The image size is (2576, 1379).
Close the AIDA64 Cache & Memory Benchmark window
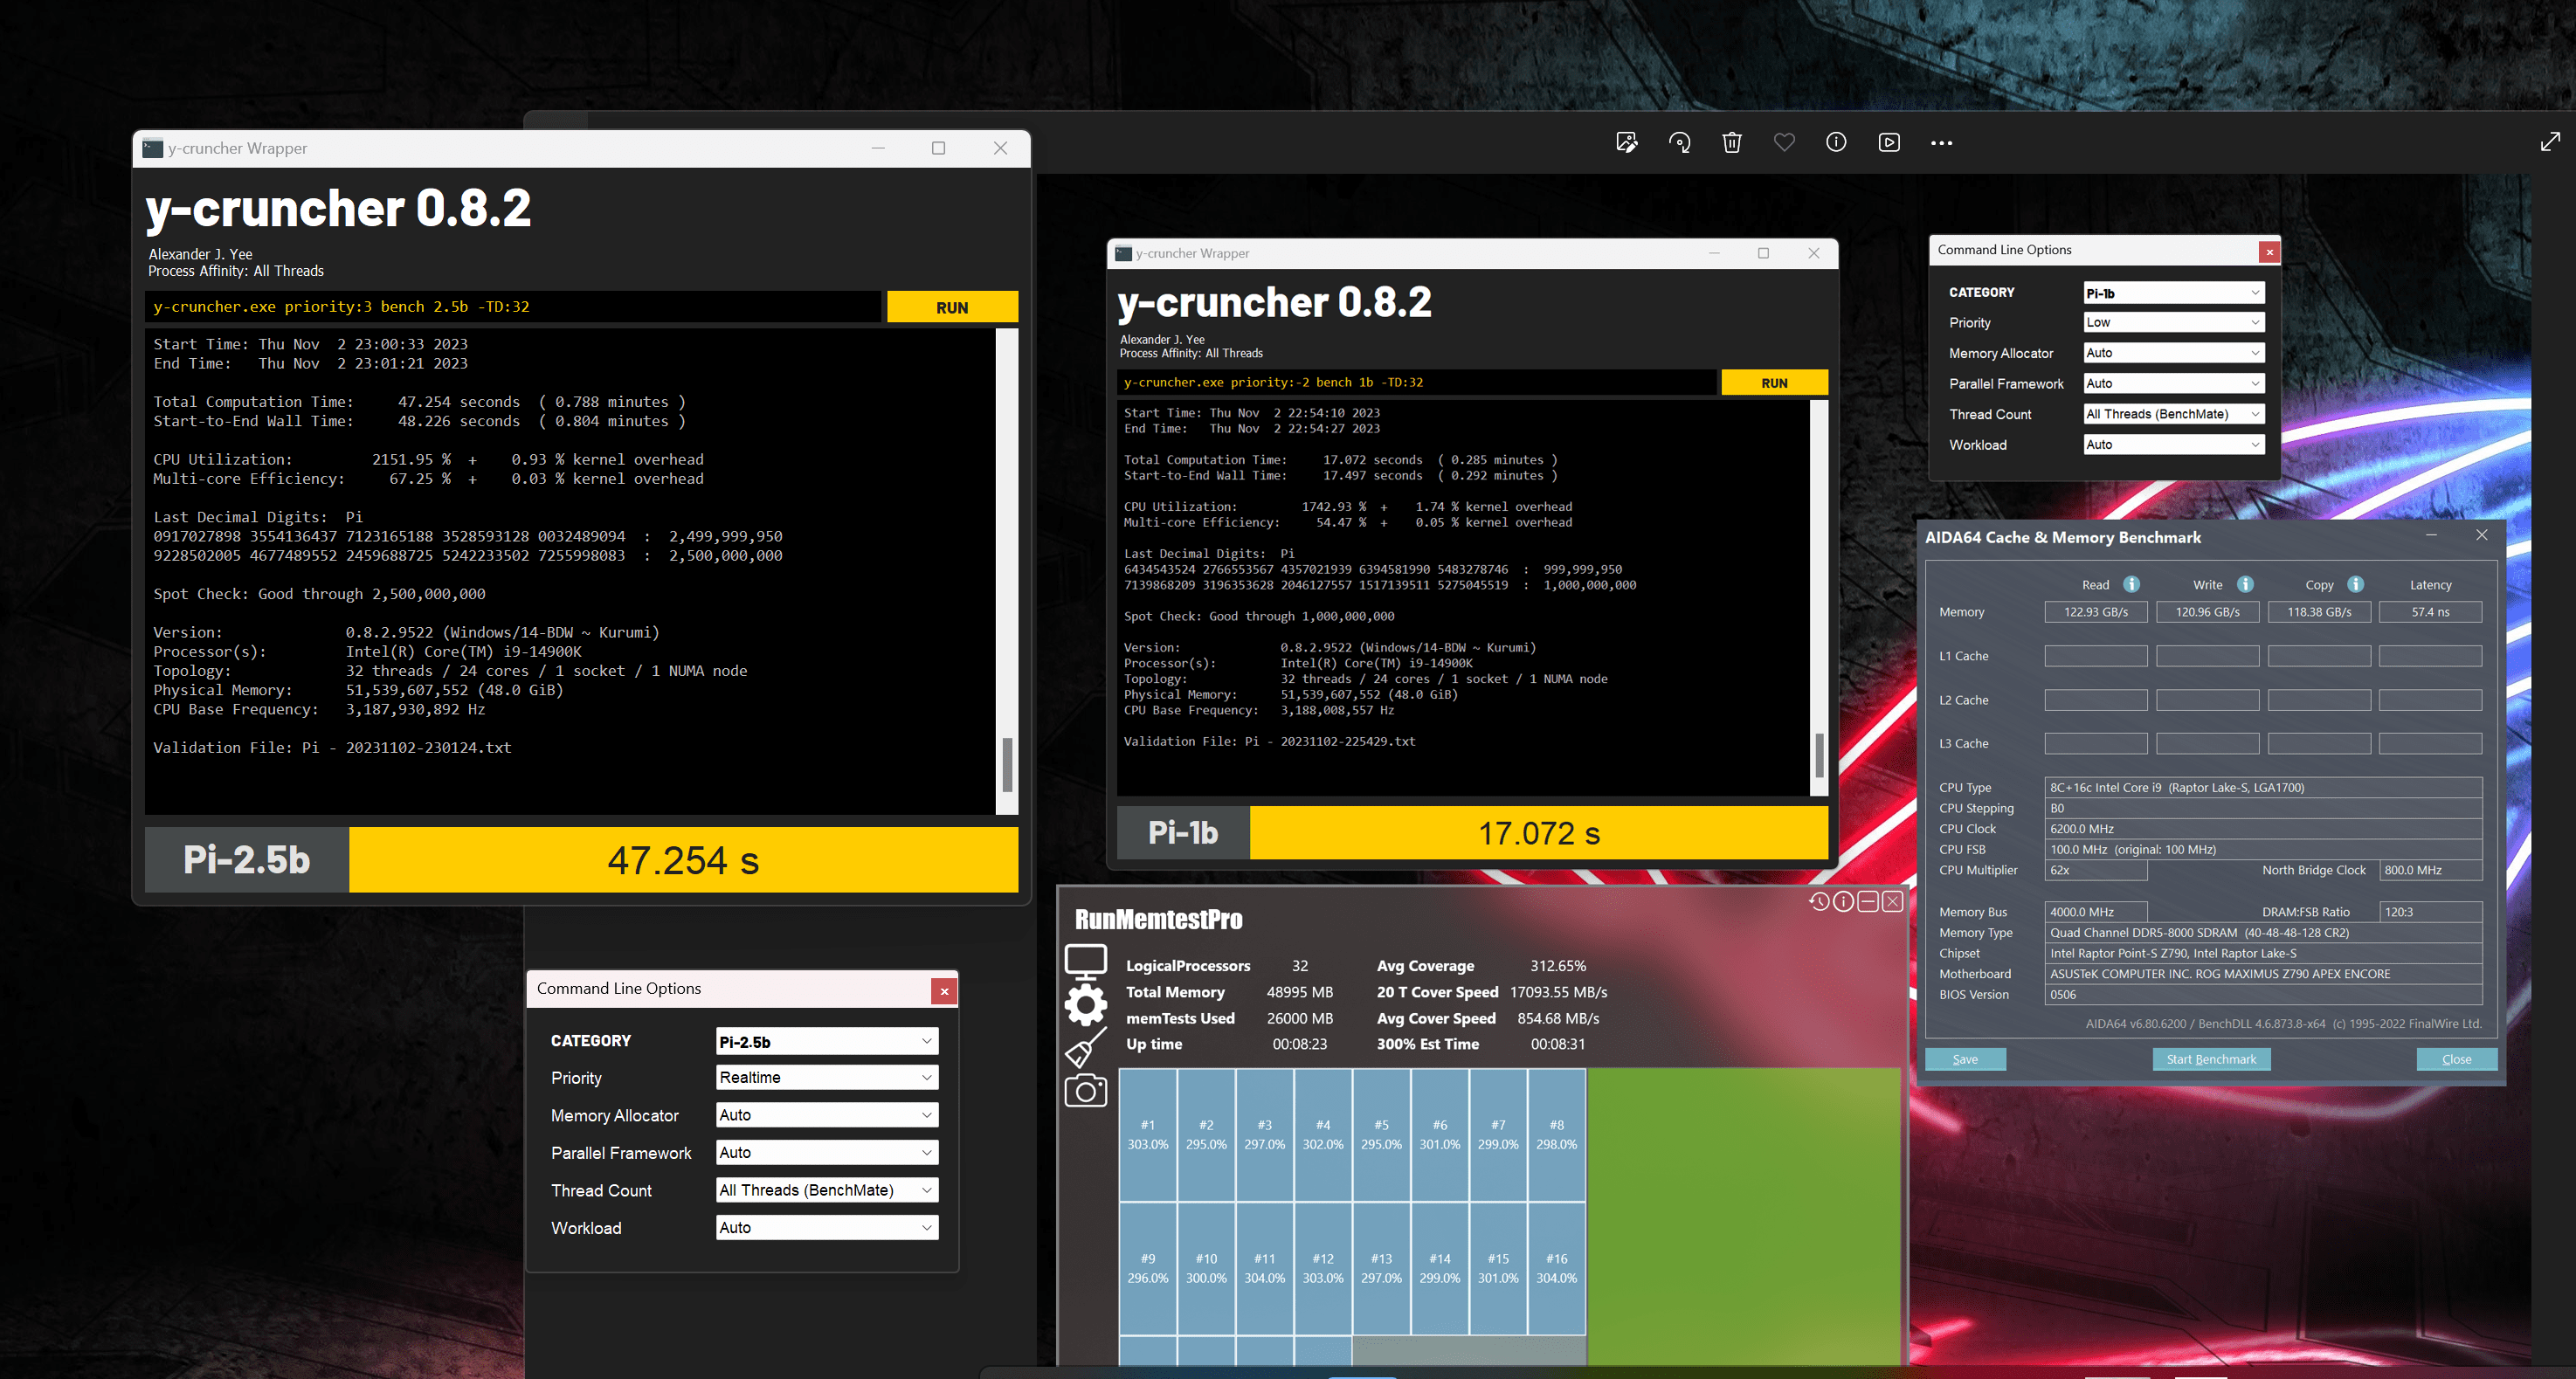click(x=2482, y=536)
